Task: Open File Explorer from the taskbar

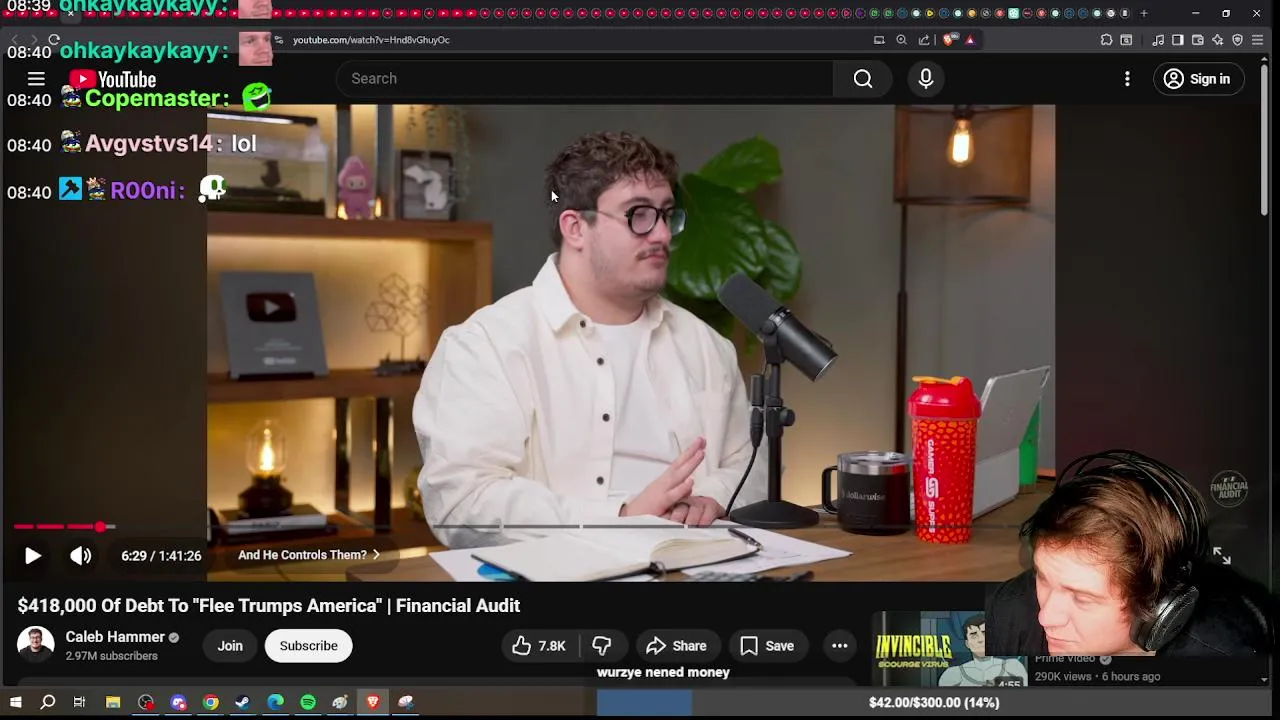Action: (113, 703)
